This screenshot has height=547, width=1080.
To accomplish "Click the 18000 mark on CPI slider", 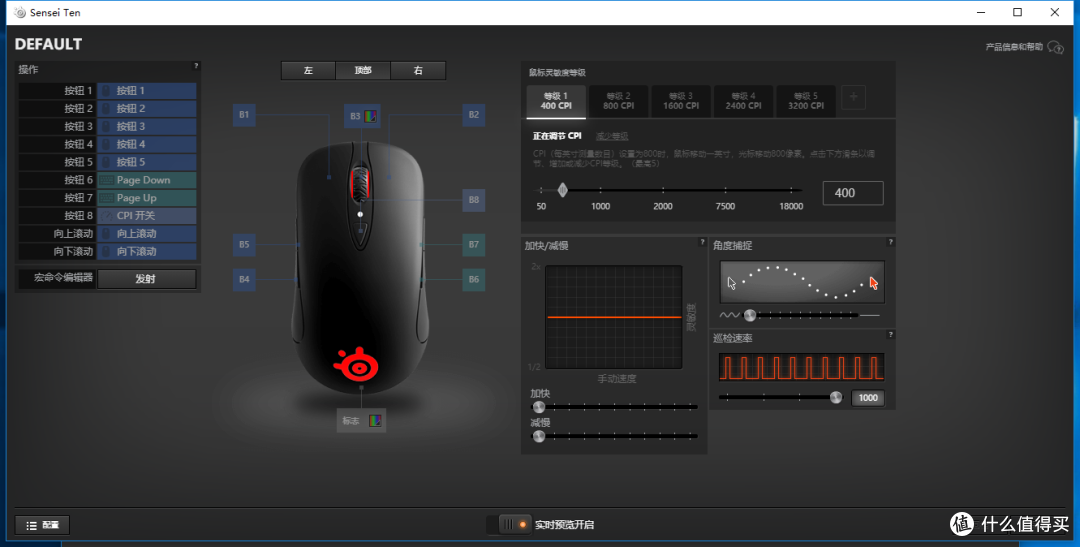I will click(x=791, y=206).
